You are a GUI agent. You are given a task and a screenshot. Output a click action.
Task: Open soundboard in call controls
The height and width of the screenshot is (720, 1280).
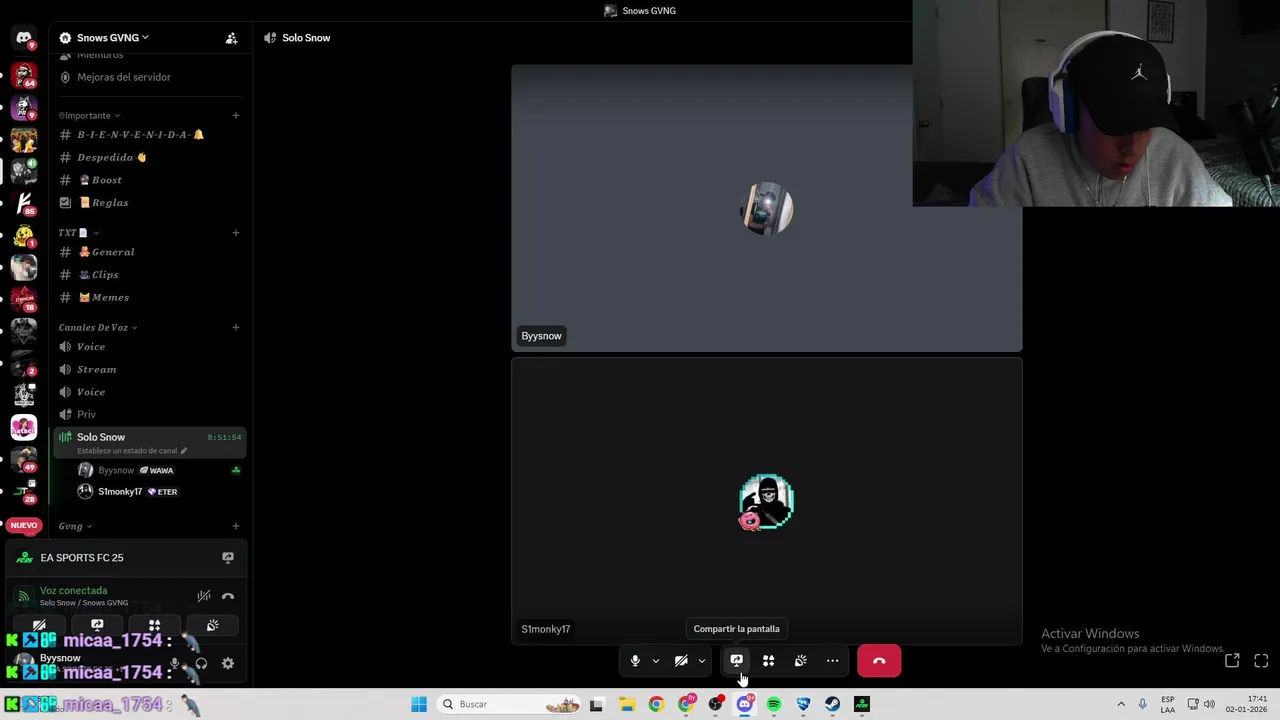pos(800,661)
